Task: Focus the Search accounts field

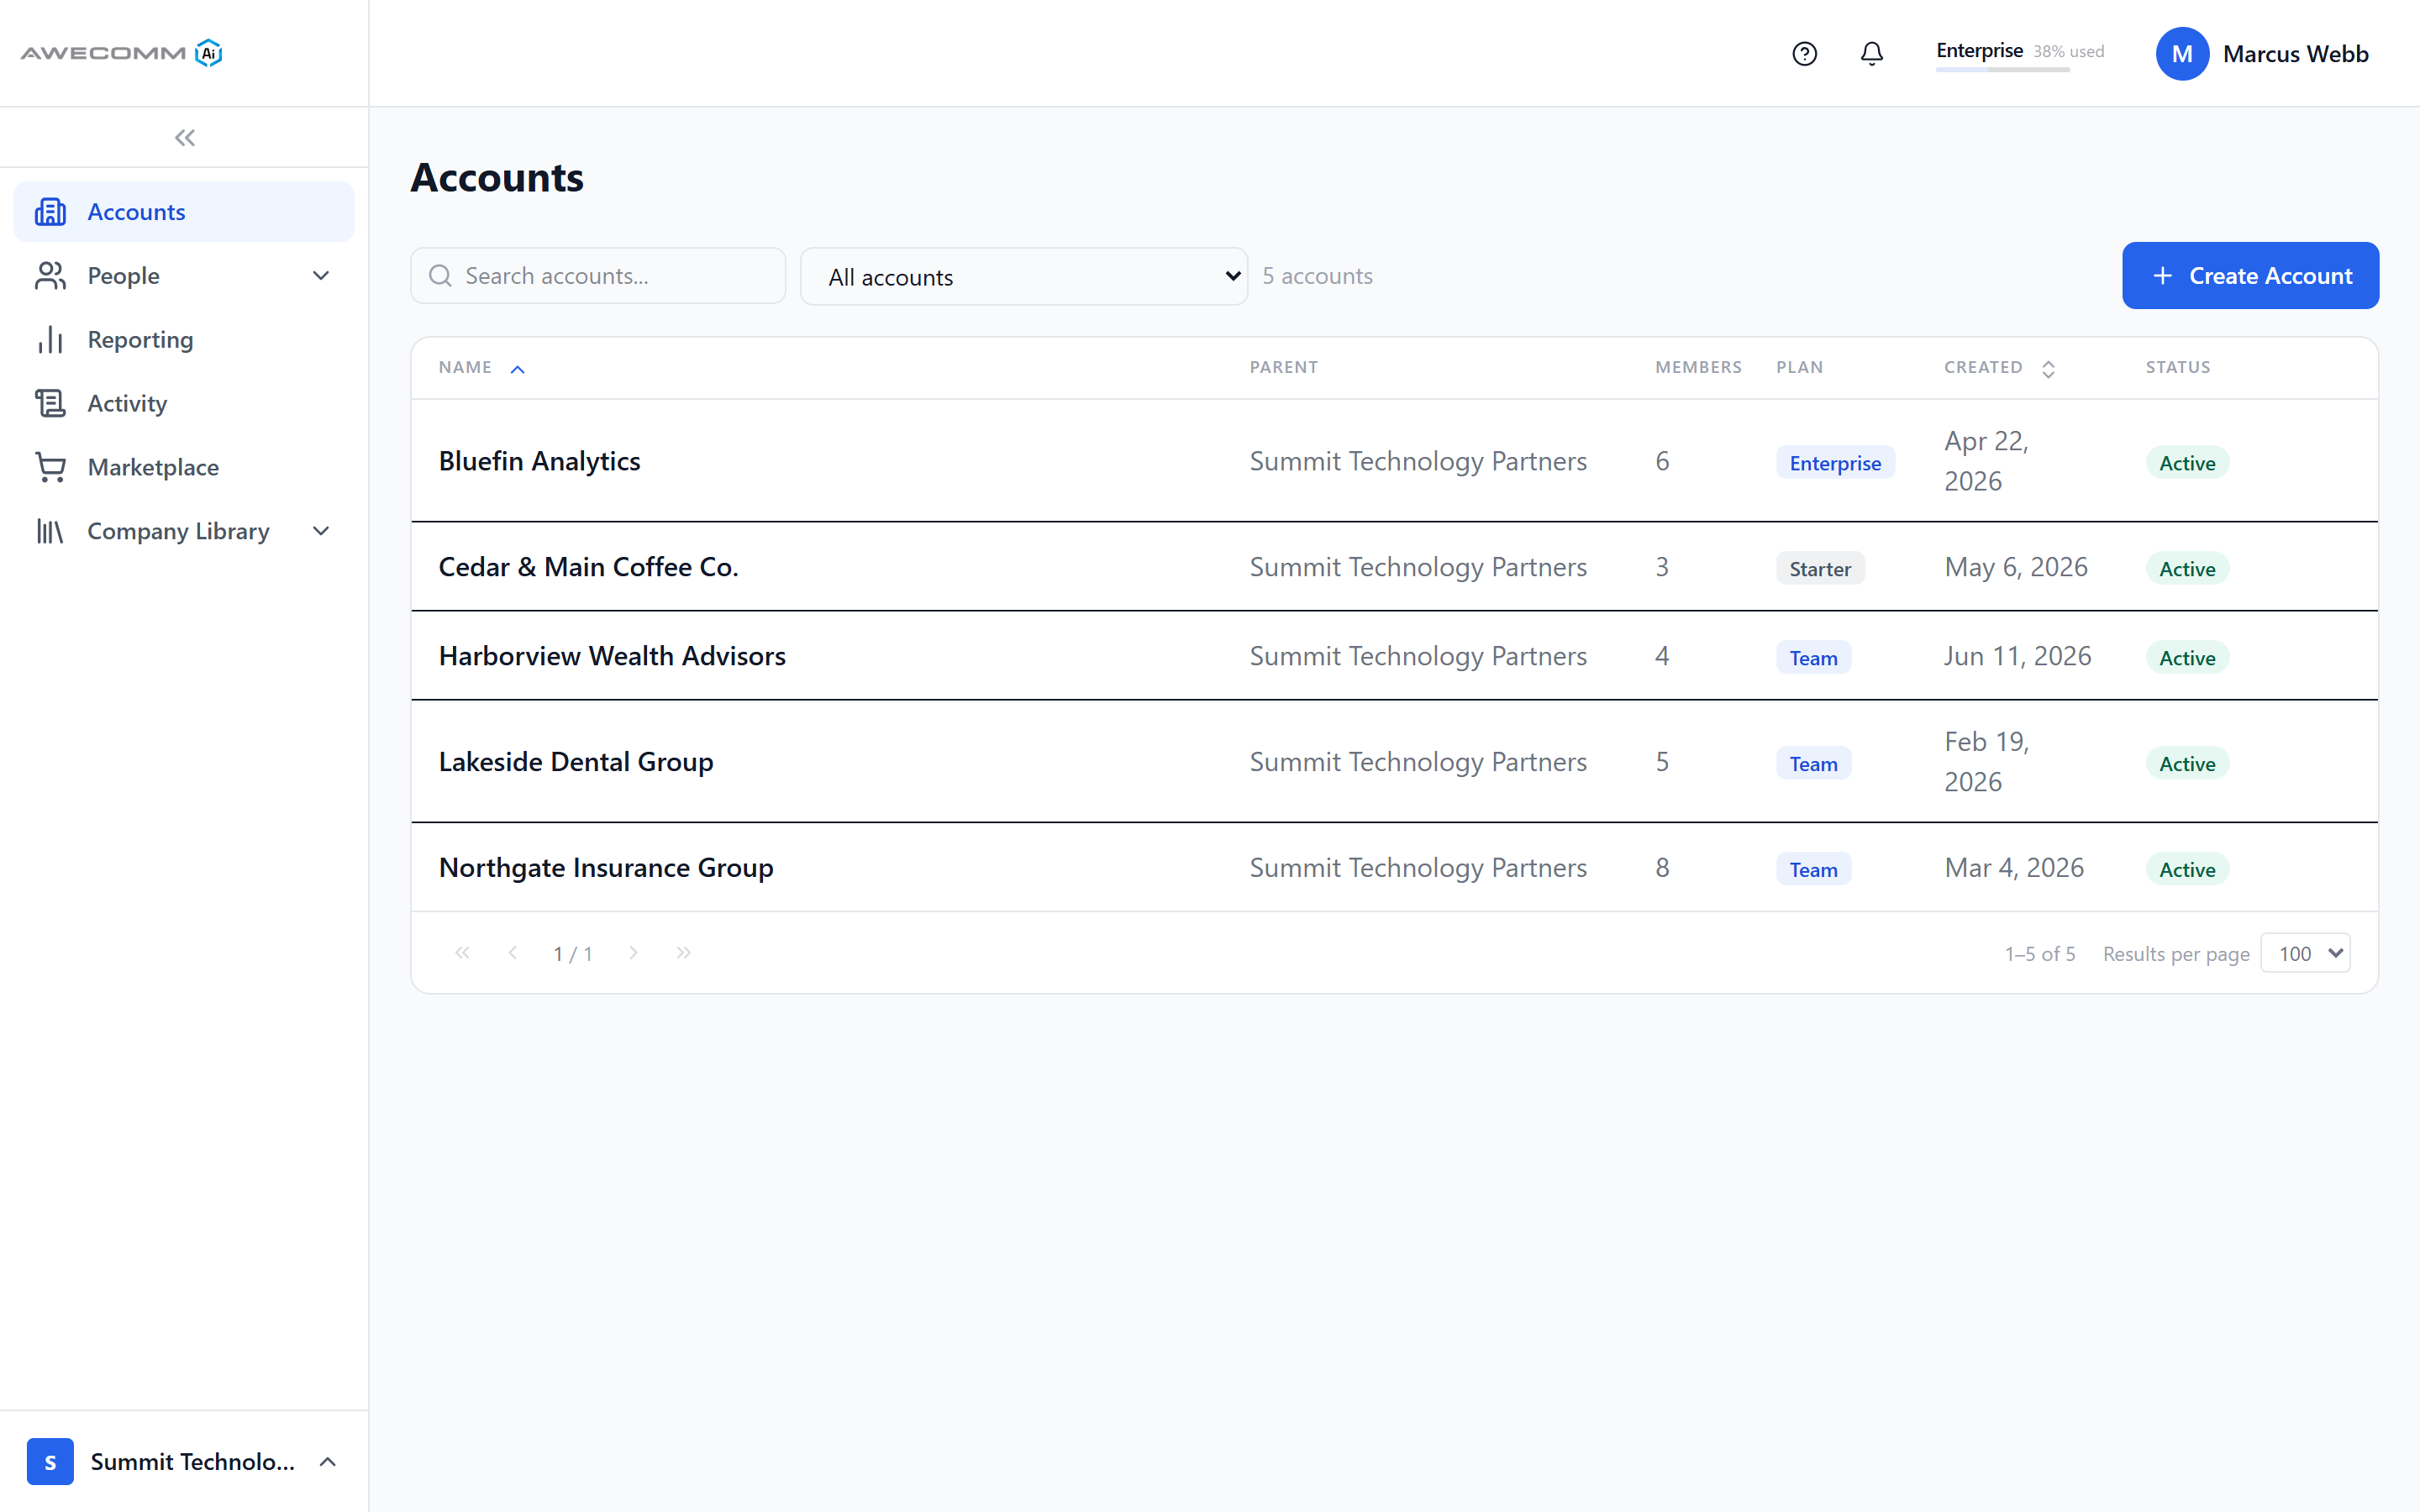Action: tap(598, 276)
